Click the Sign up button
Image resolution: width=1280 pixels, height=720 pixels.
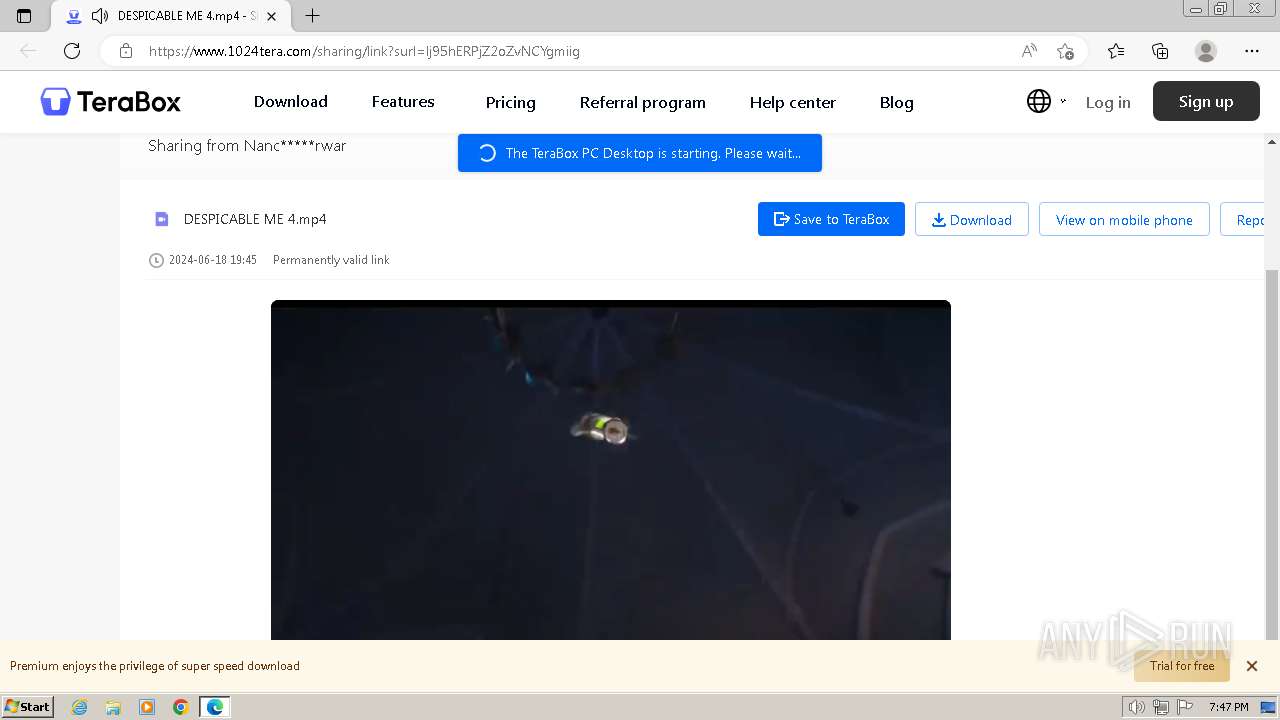pos(1206,101)
